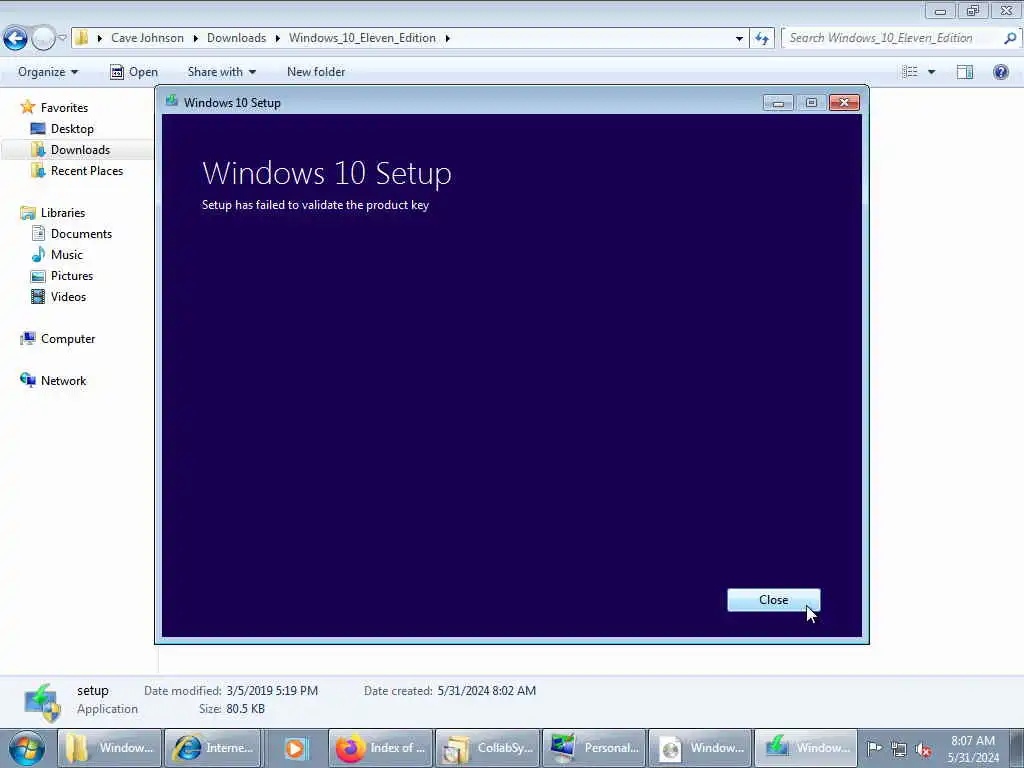Switch to Firefox Index of taskbar button
Image resolution: width=1024 pixels, height=768 pixels.
click(381, 748)
